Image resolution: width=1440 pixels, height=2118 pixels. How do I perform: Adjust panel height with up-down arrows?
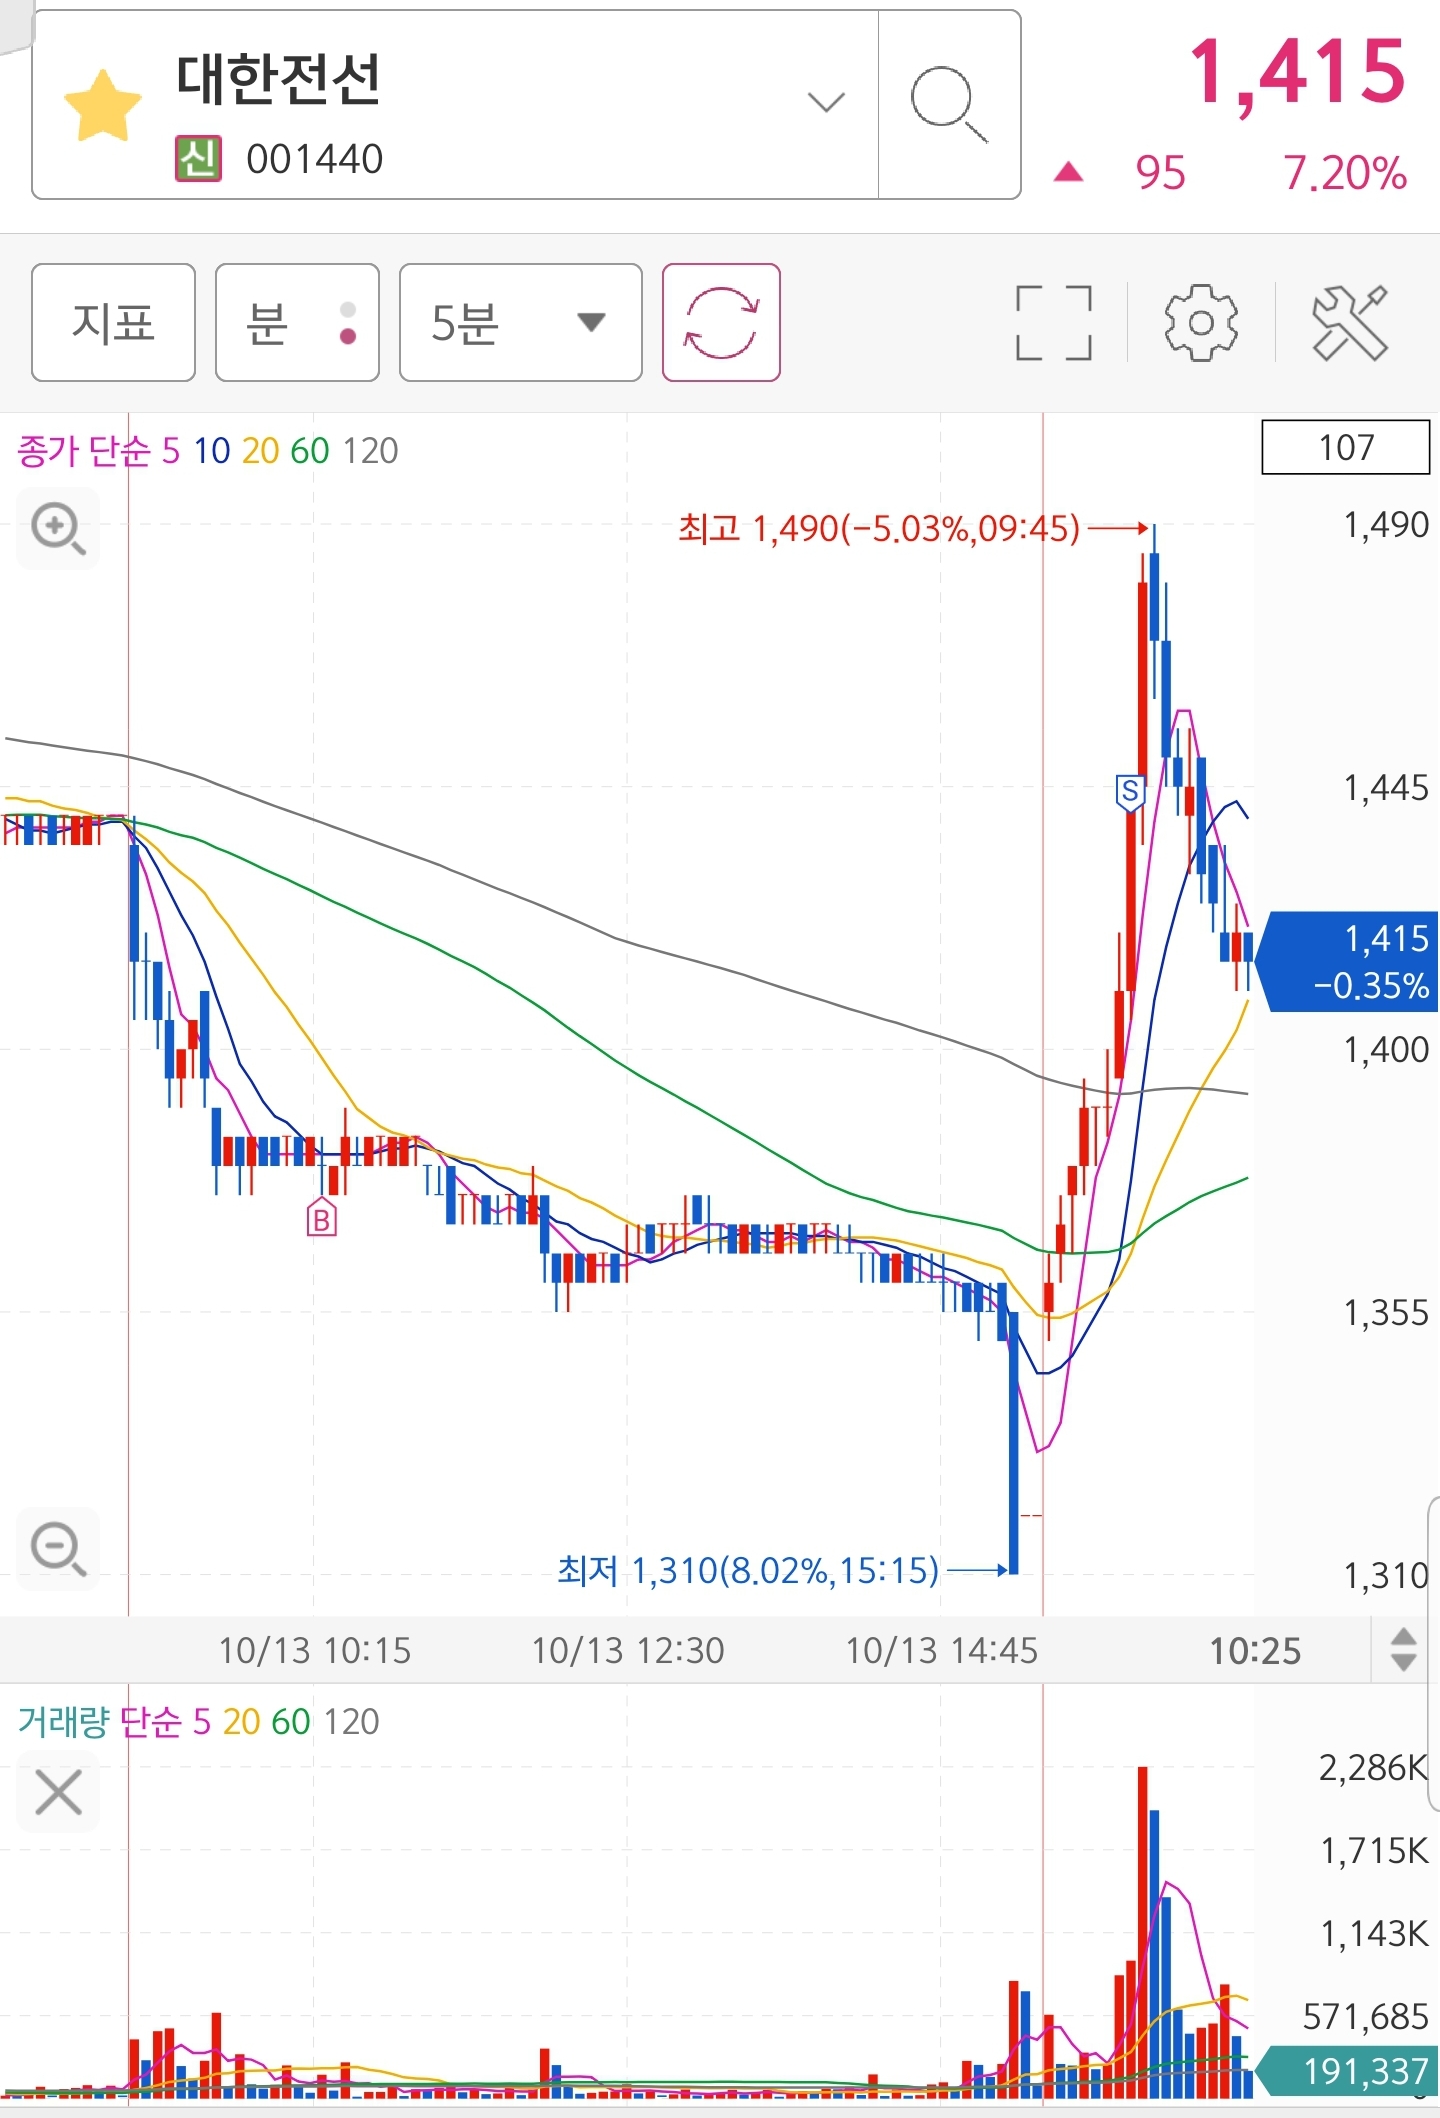pyautogui.click(x=1404, y=1650)
